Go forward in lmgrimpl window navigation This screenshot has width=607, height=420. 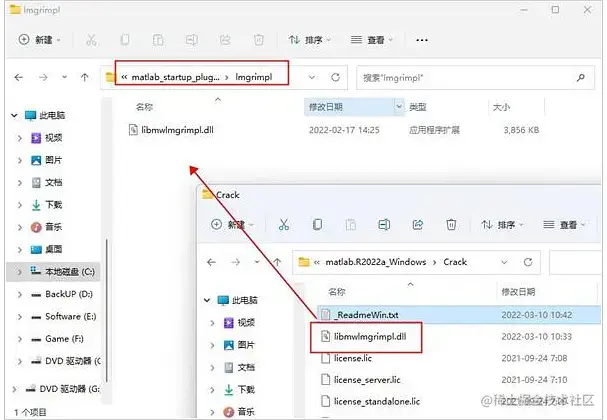coord(43,77)
